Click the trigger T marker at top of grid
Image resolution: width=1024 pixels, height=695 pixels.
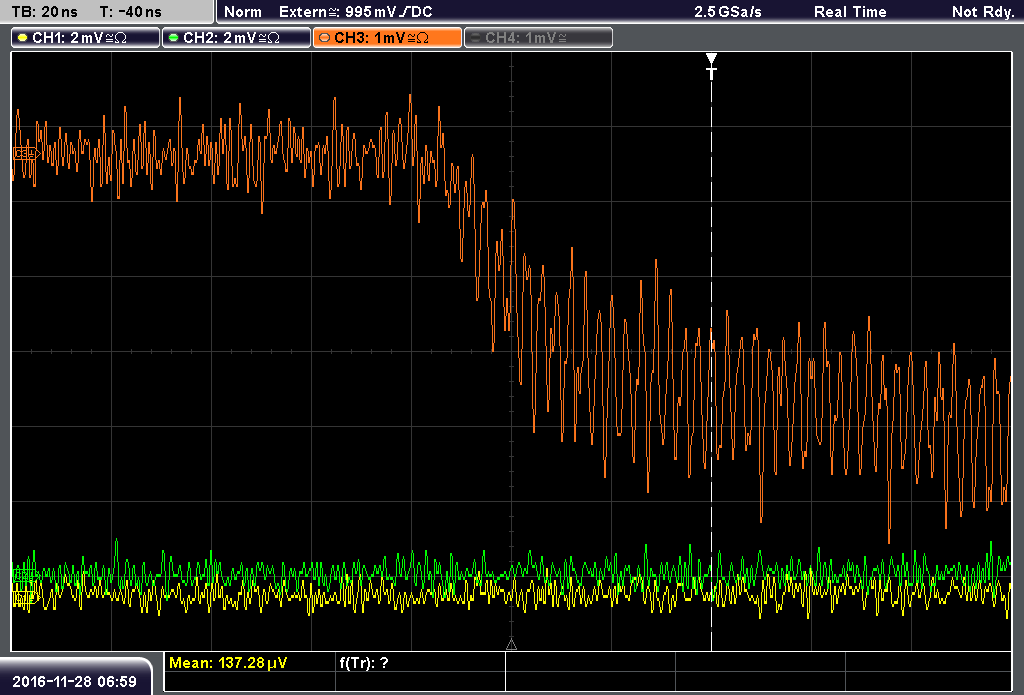(x=711, y=66)
